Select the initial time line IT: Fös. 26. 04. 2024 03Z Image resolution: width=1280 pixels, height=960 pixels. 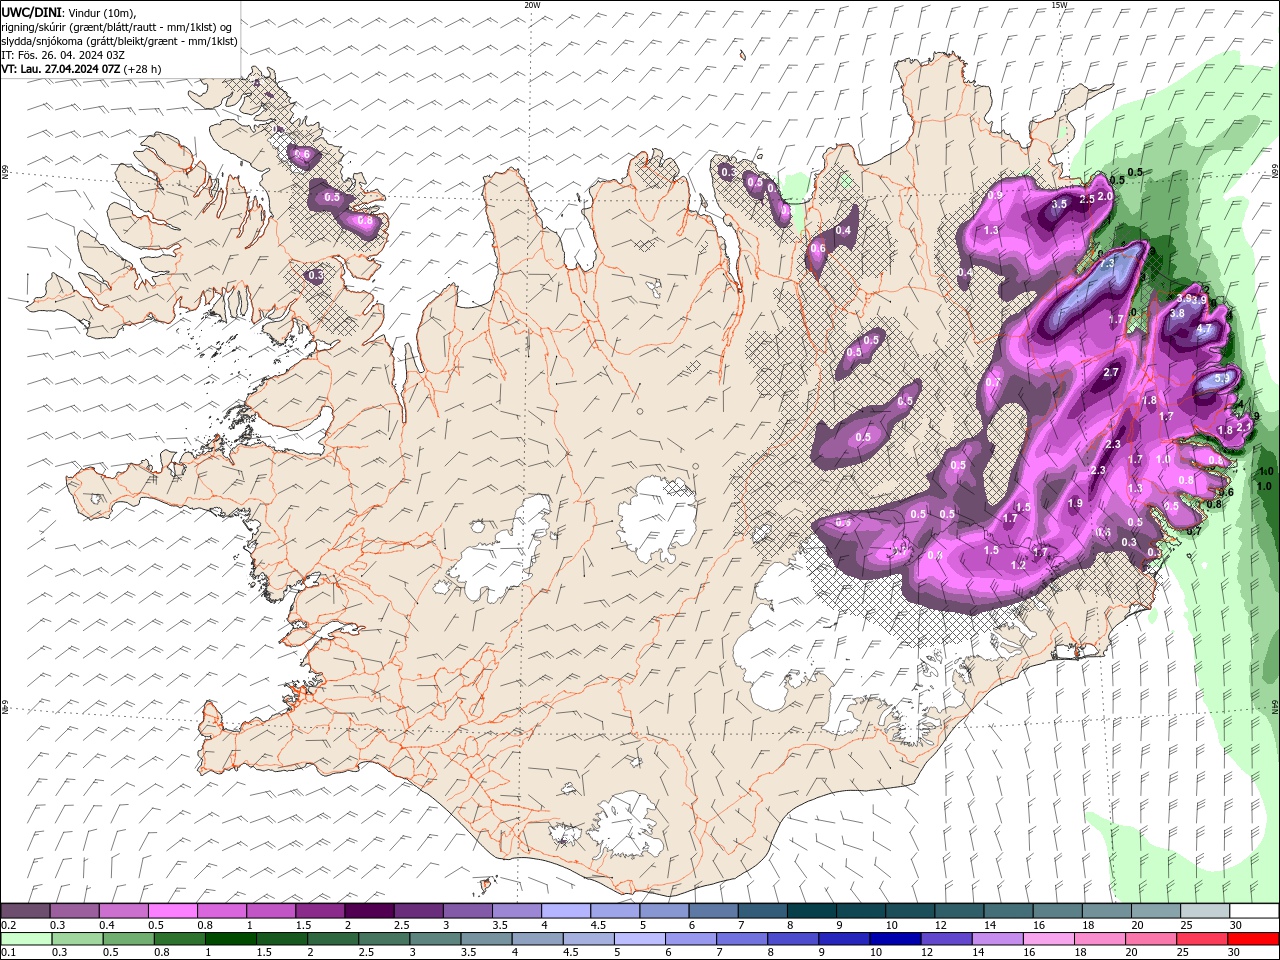(x=63, y=55)
